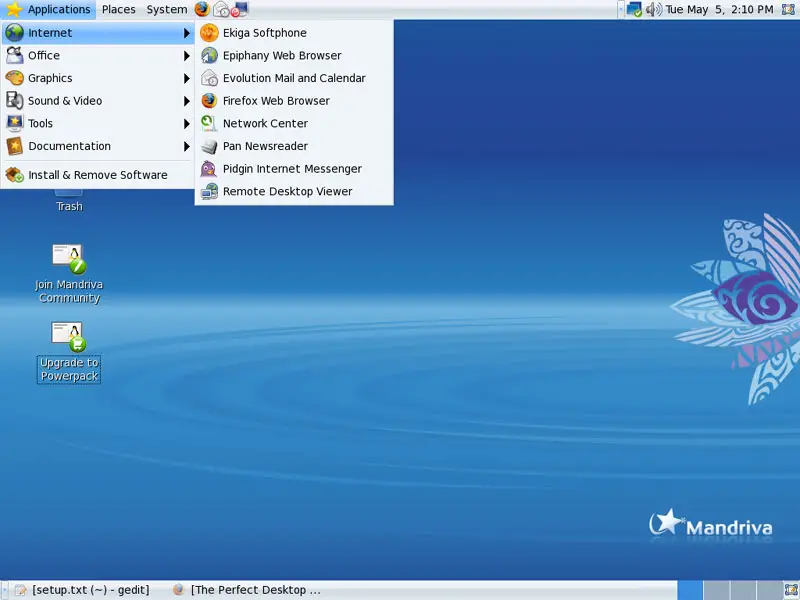The height and width of the screenshot is (600, 800).
Task: Launch Pan Newsreader
Action: tap(294, 146)
